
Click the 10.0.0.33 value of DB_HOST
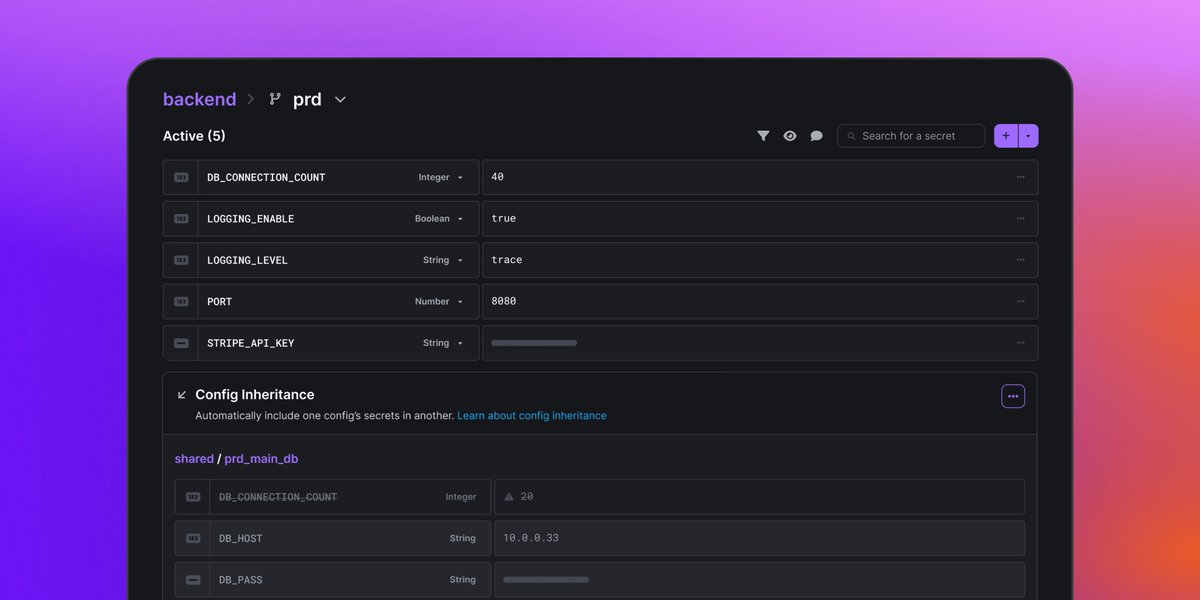(x=531, y=538)
